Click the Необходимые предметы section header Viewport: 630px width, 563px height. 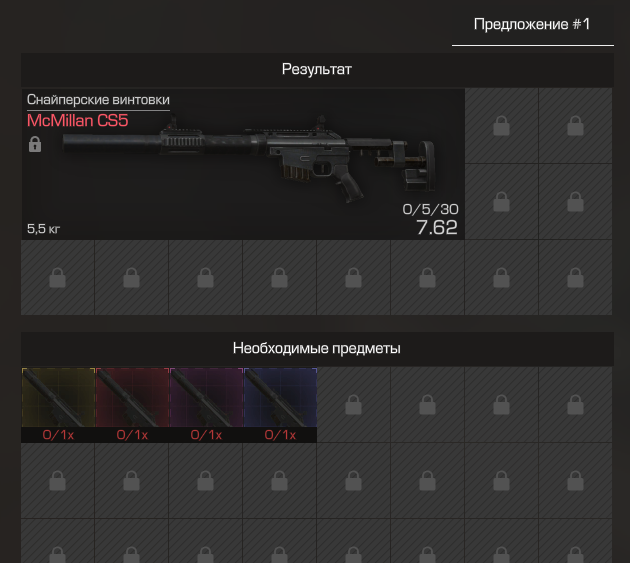317,348
